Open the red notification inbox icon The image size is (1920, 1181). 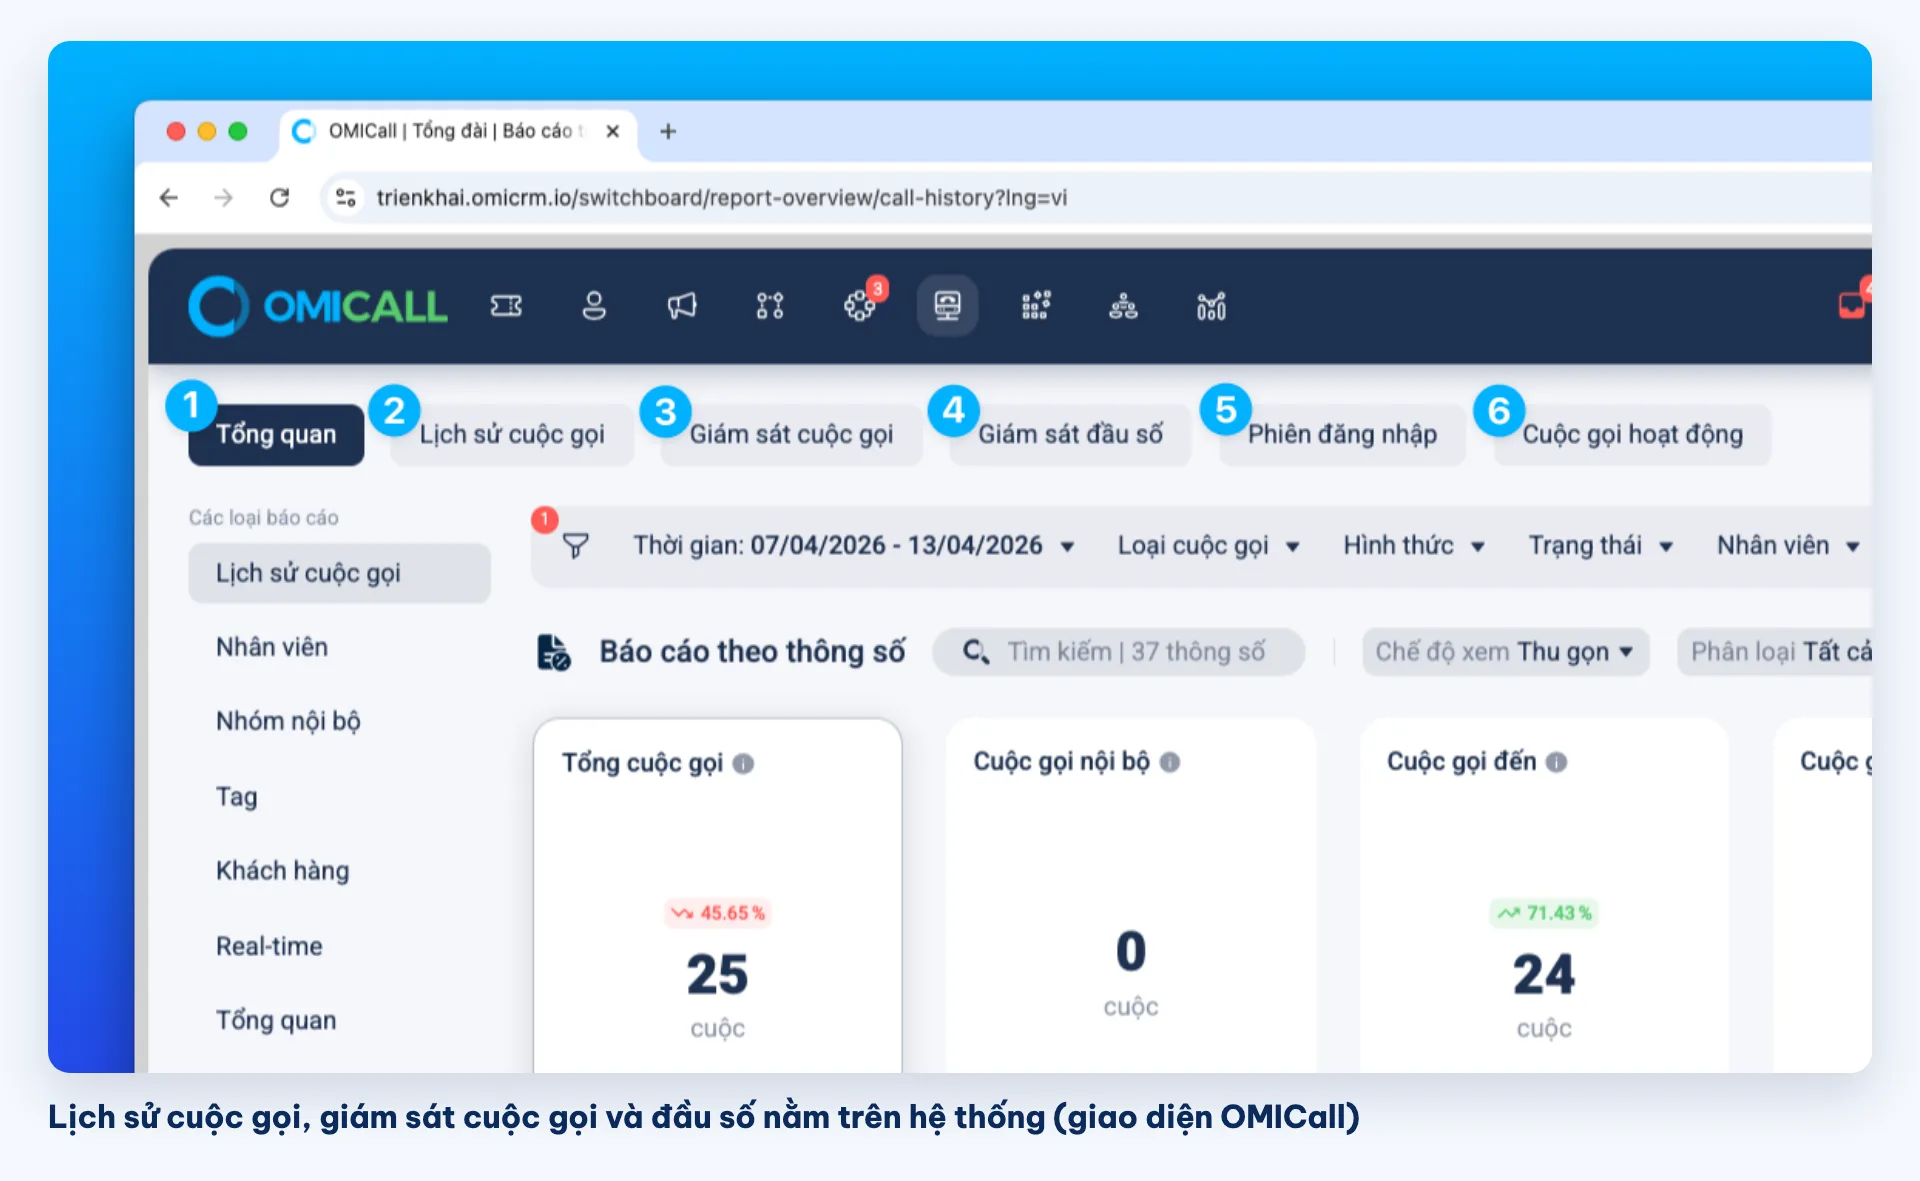click(x=1853, y=304)
